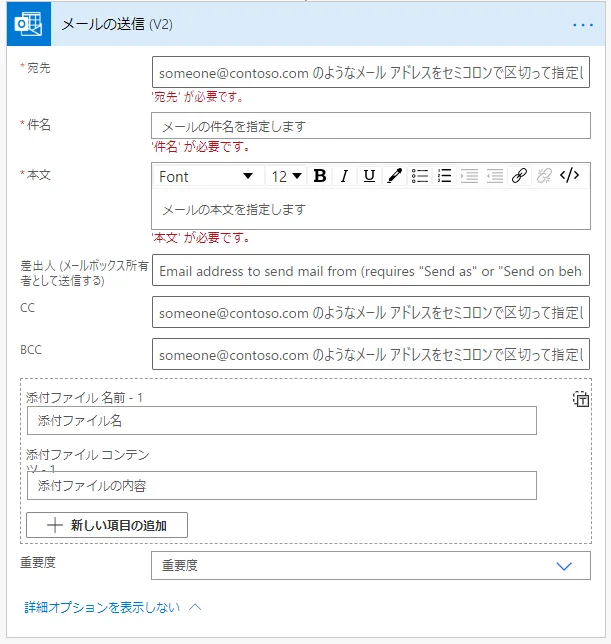Focus the 件名 subject field
611x644 pixels.
pos(371,126)
